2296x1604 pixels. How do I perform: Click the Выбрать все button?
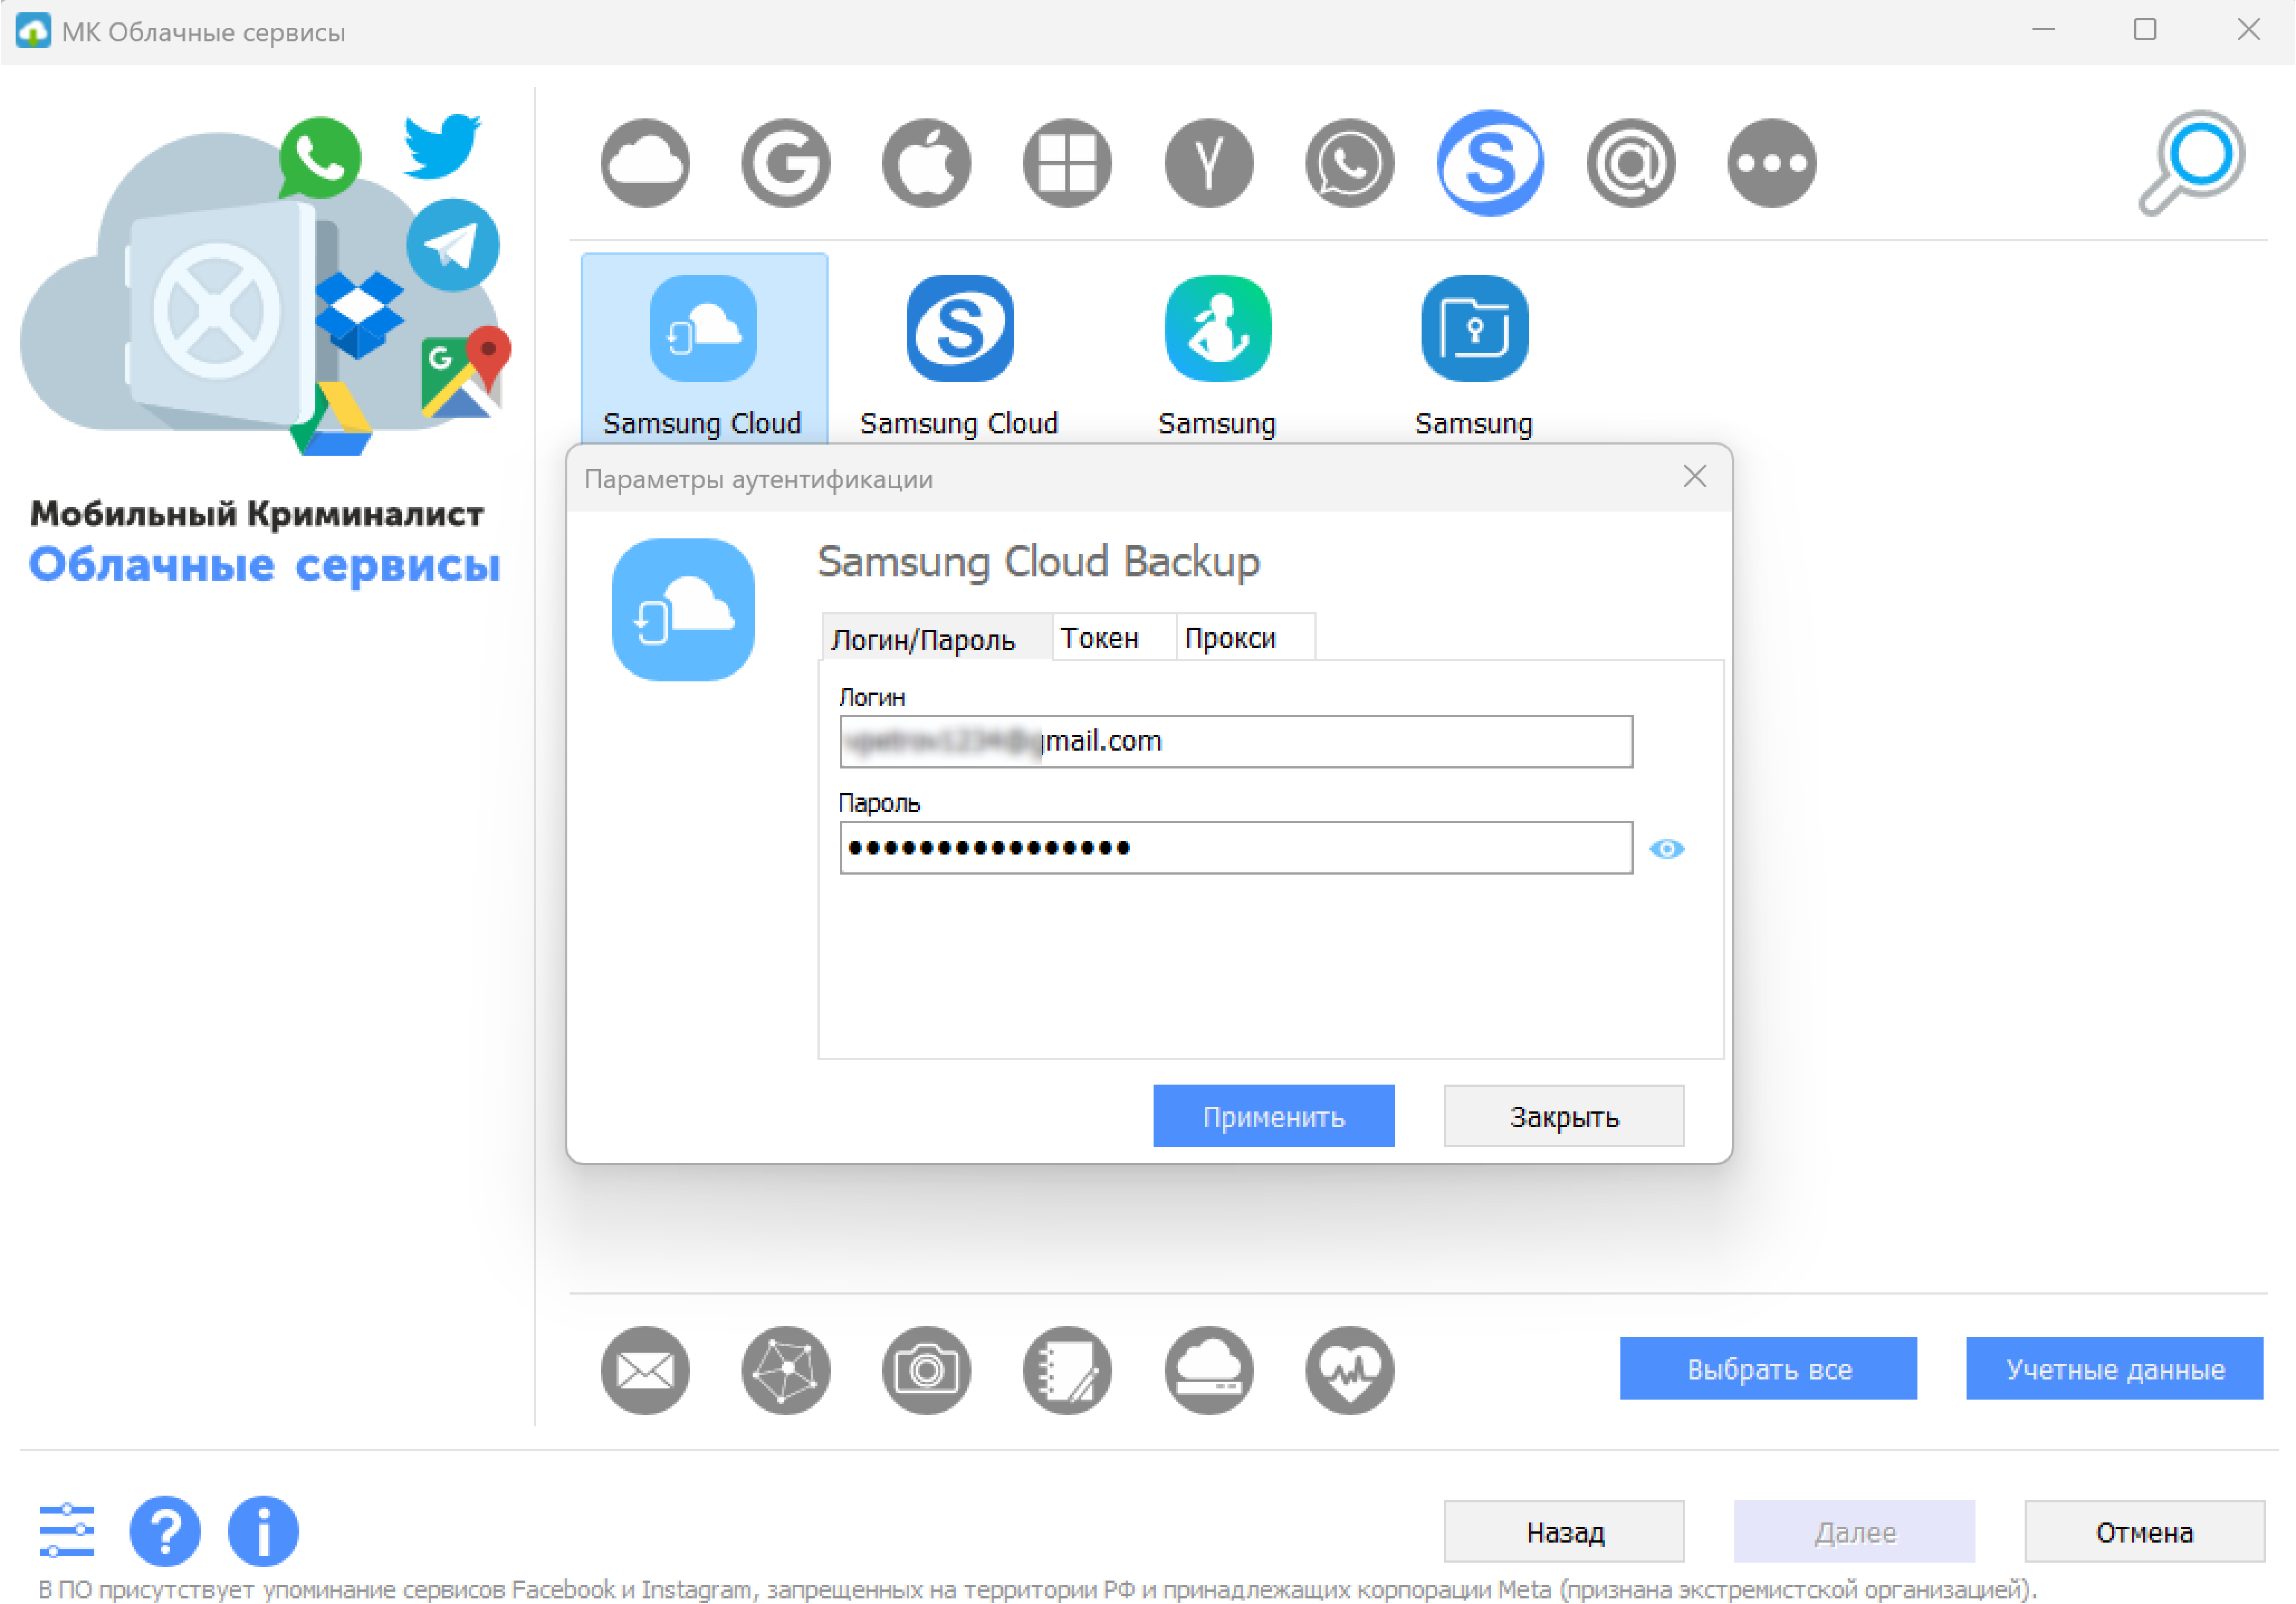[1769, 1369]
